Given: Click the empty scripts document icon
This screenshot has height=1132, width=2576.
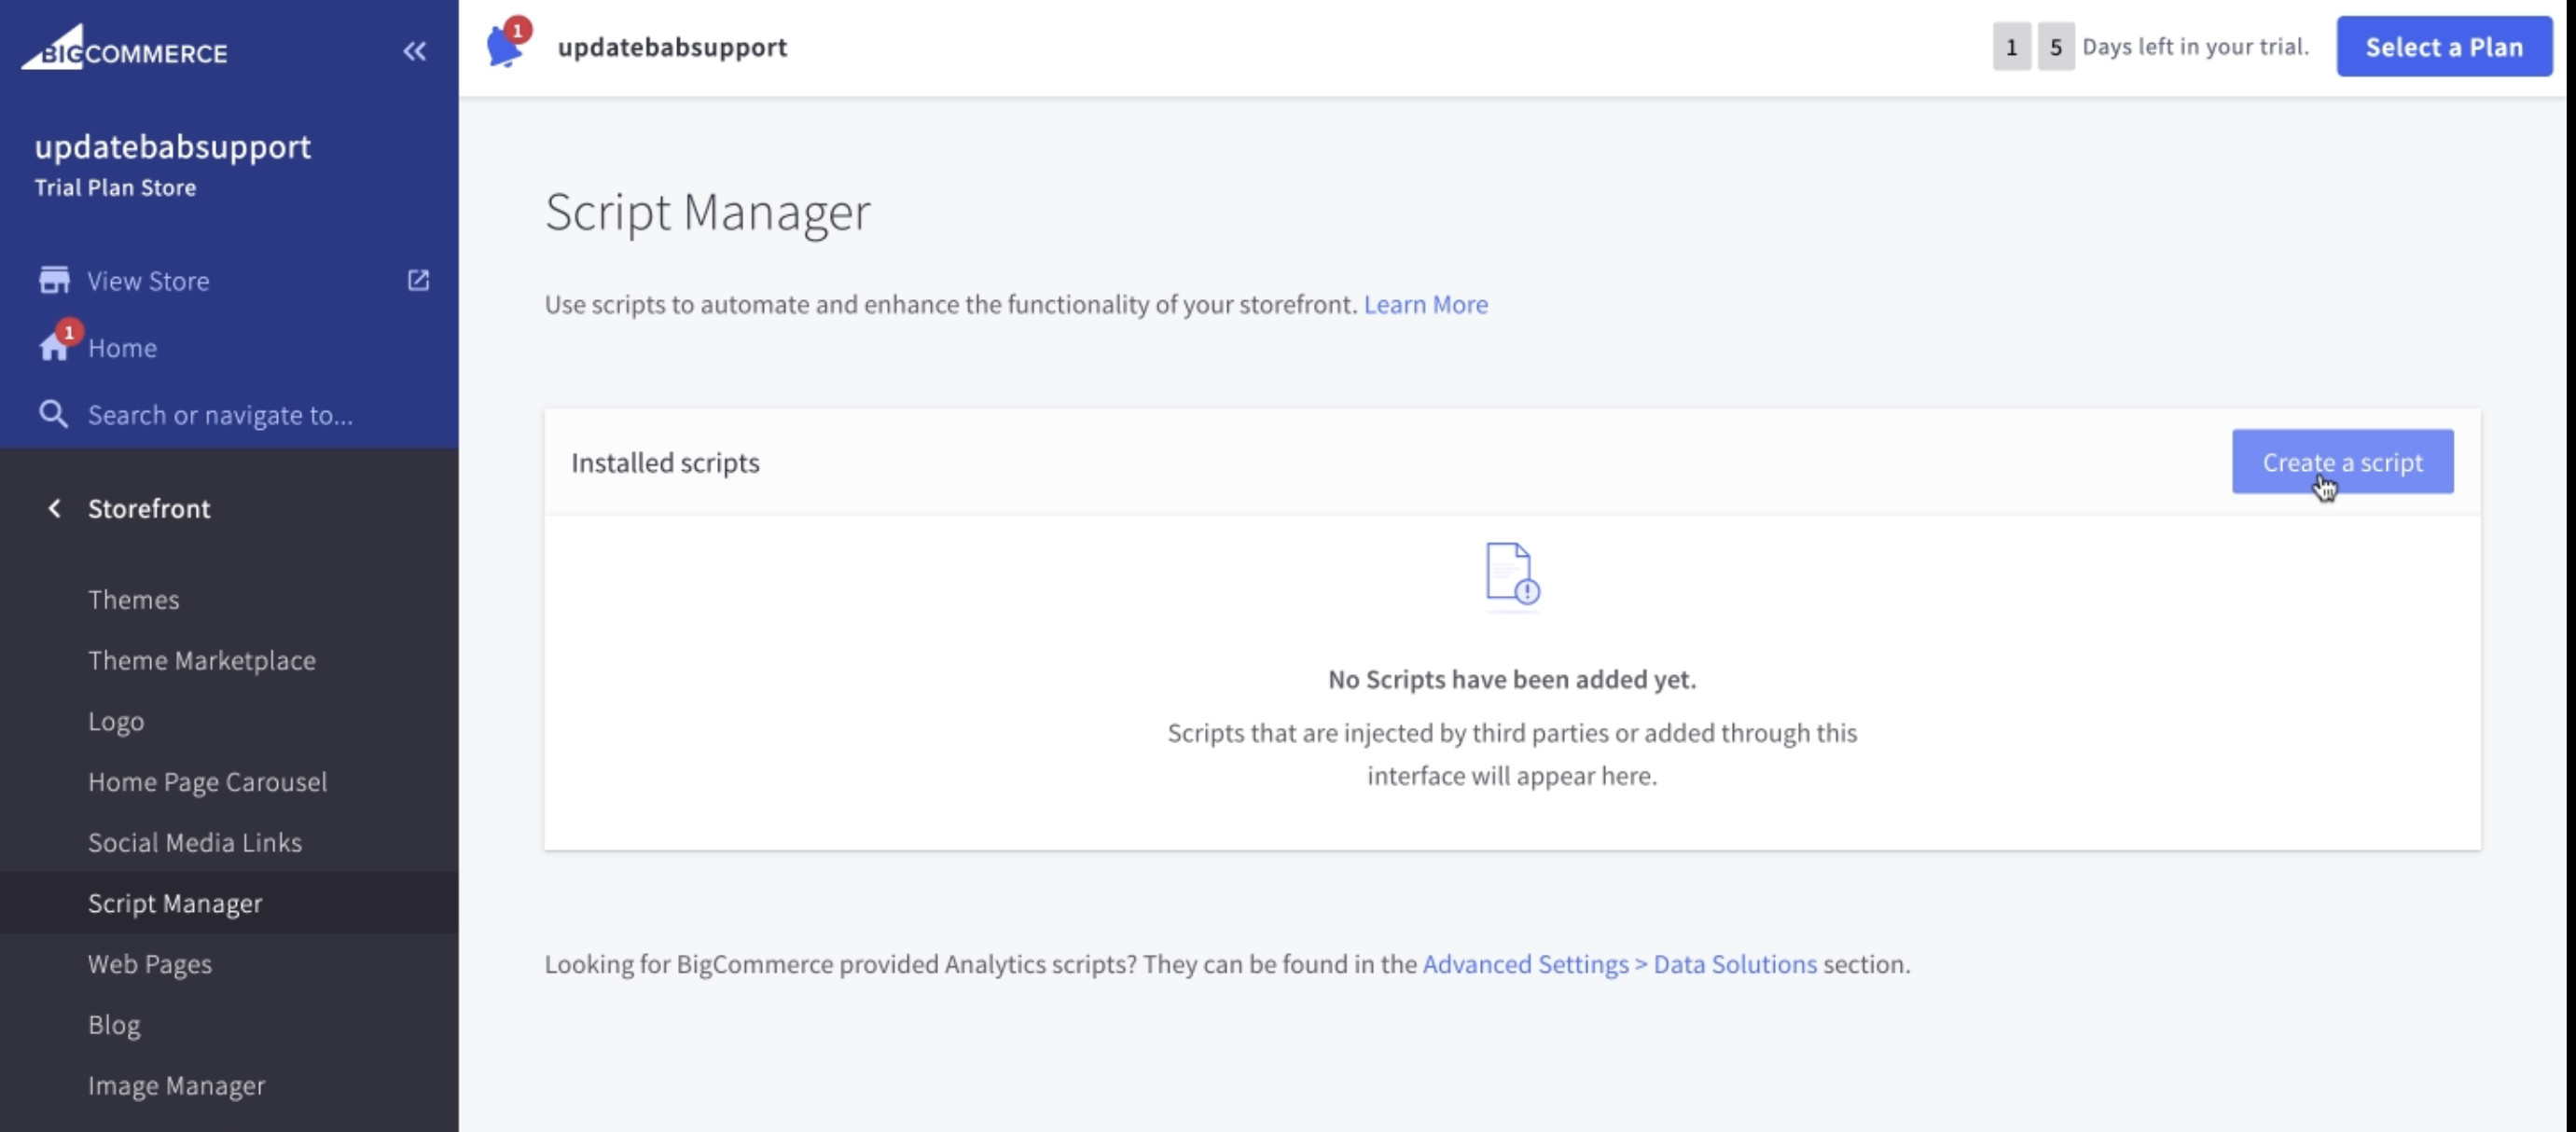Looking at the screenshot, I should pos(1511,574).
